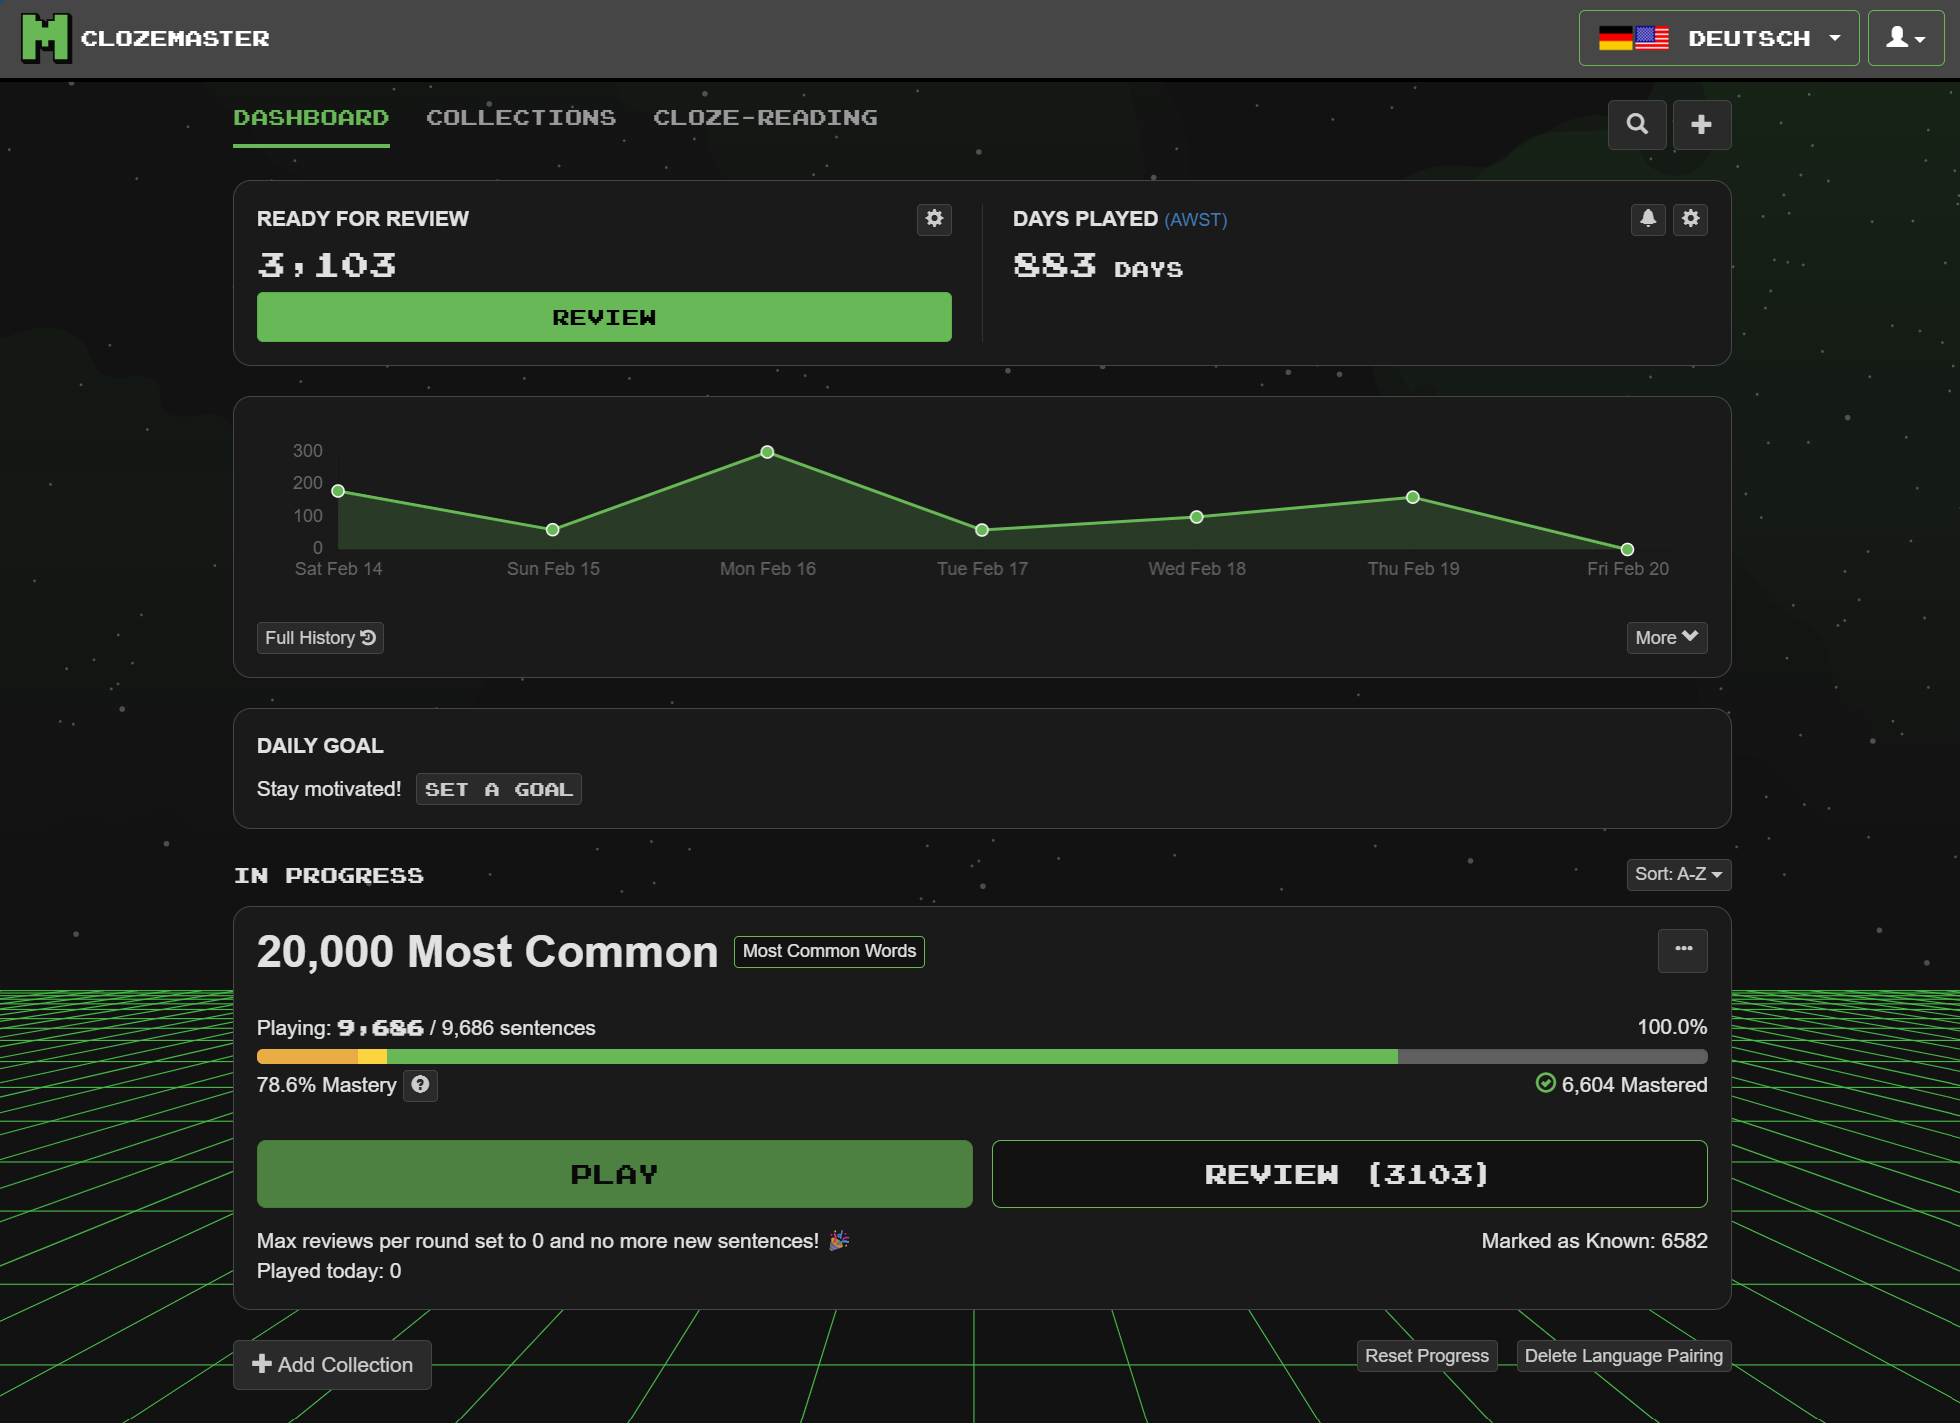The image size is (1960, 1423).
Task: Click the plus icon beside search
Action: [x=1701, y=125]
